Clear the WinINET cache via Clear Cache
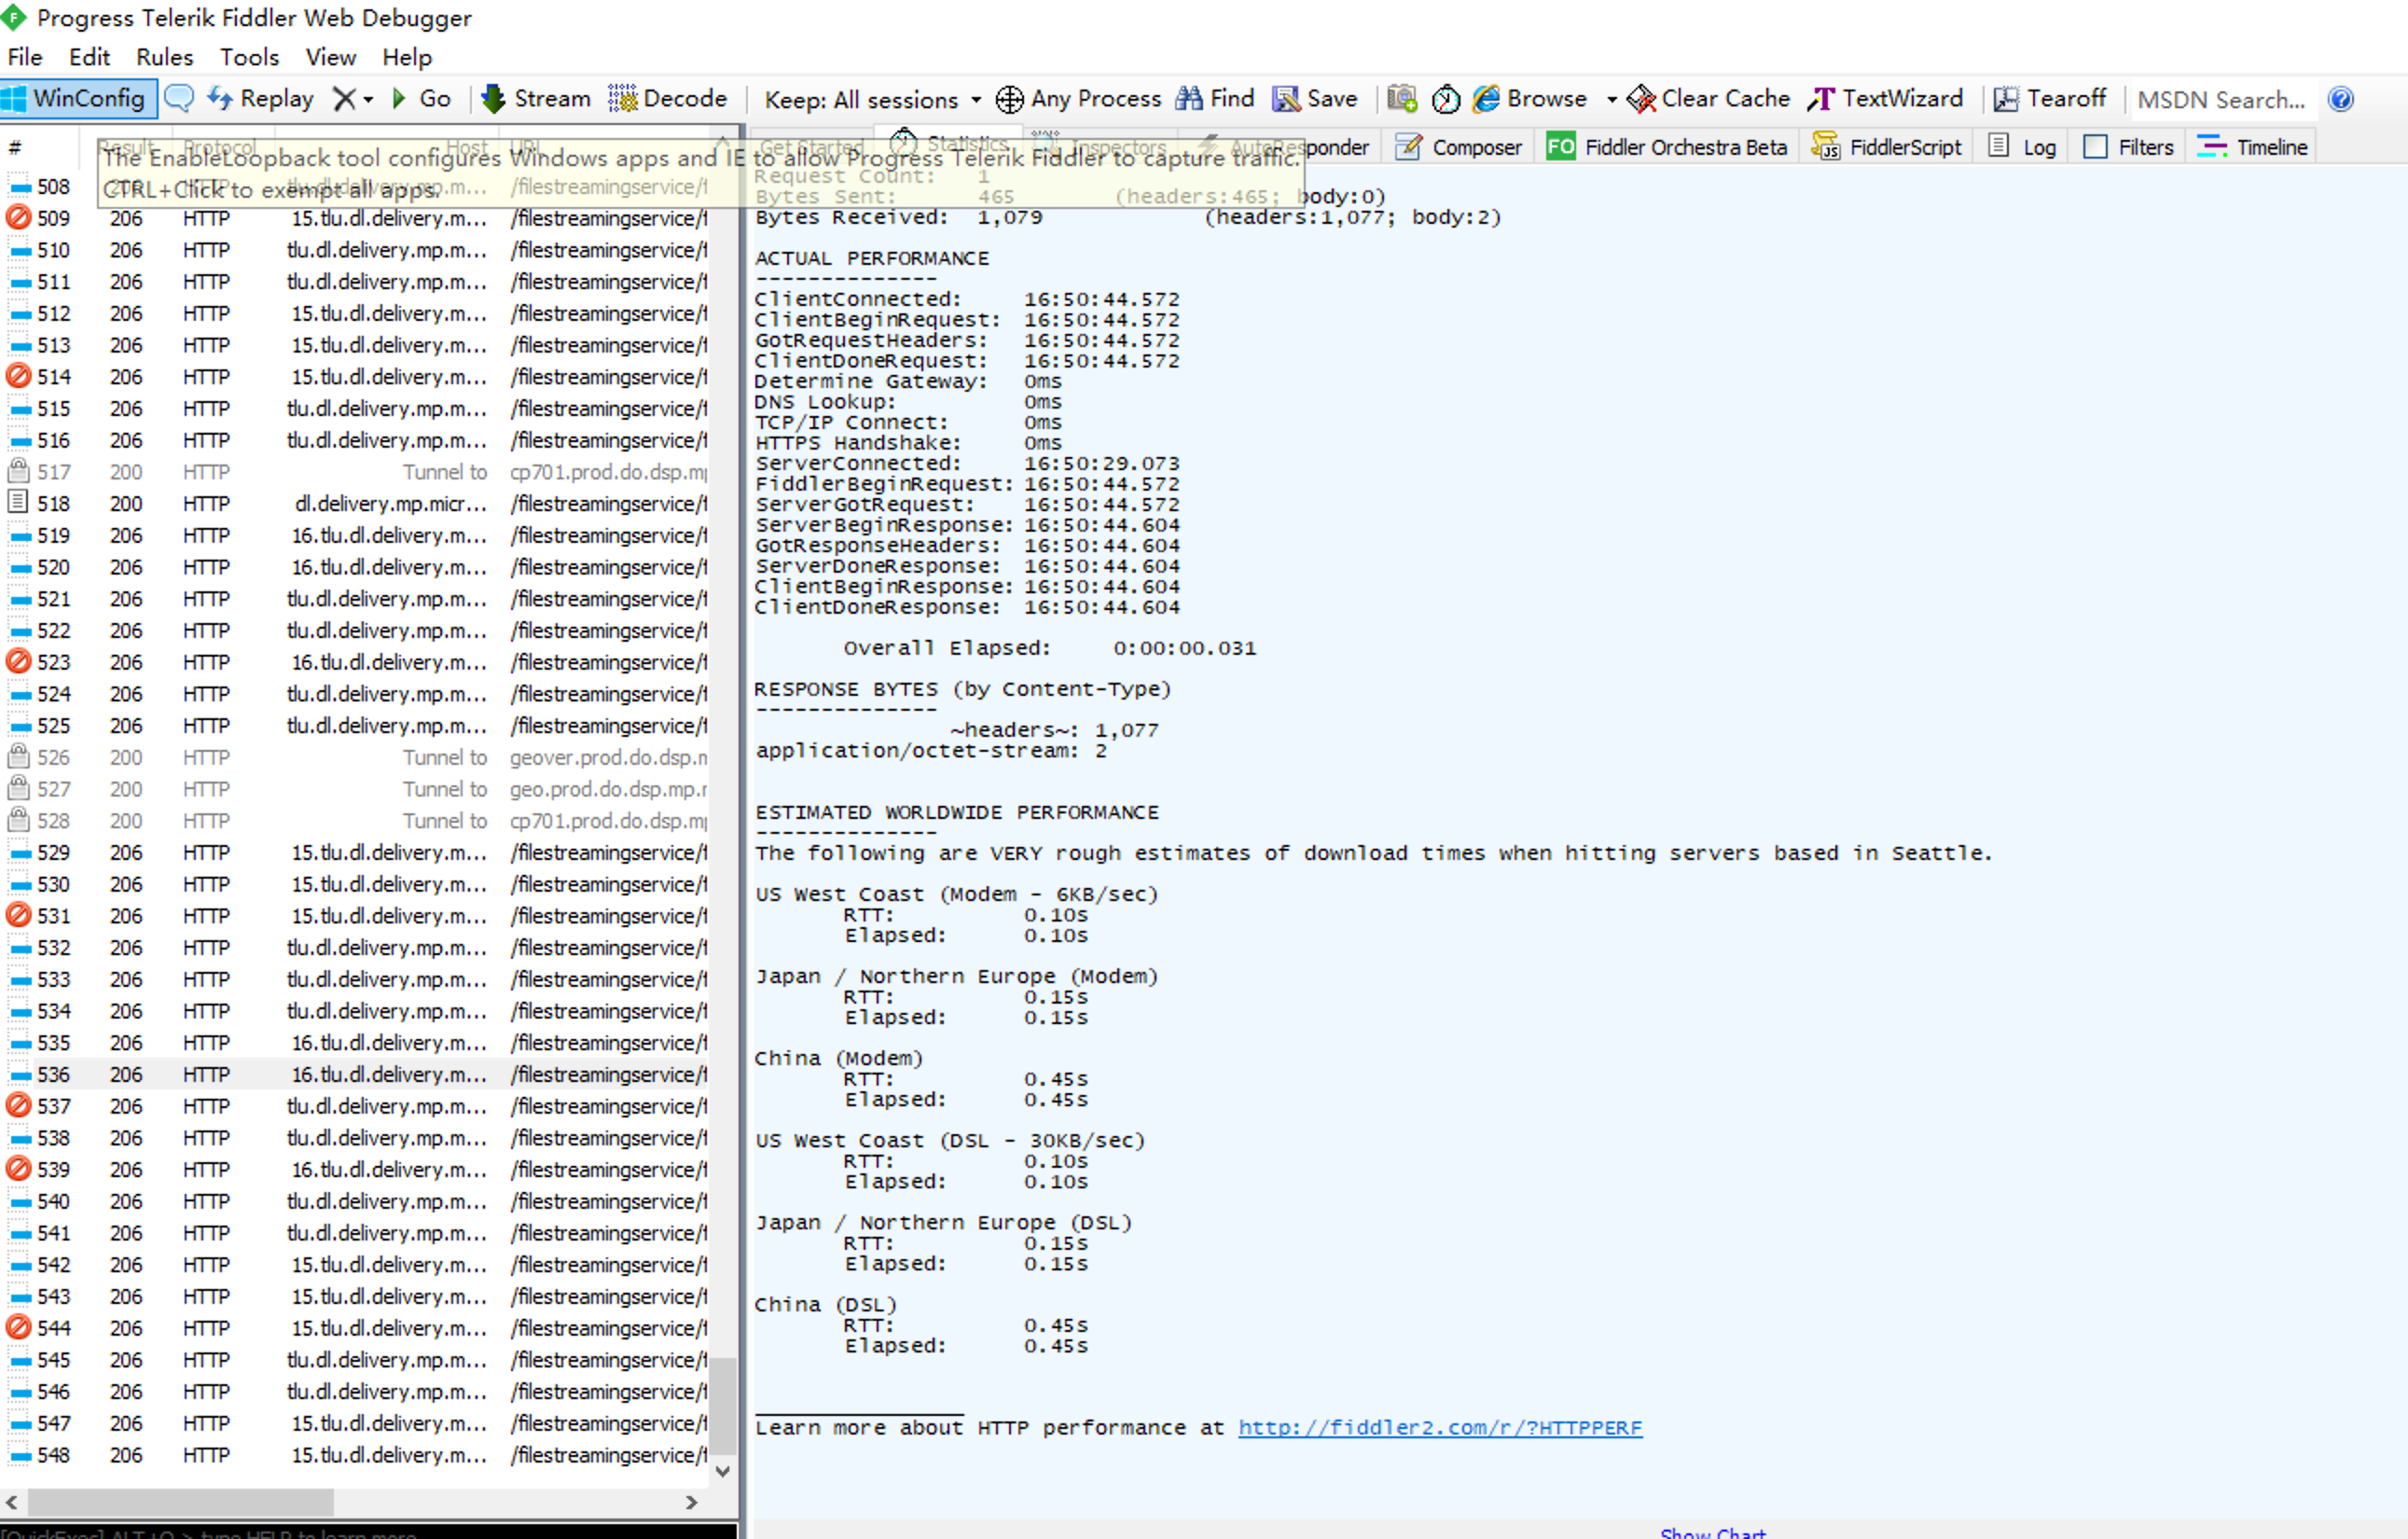The image size is (2408, 1539). tap(1709, 98)
